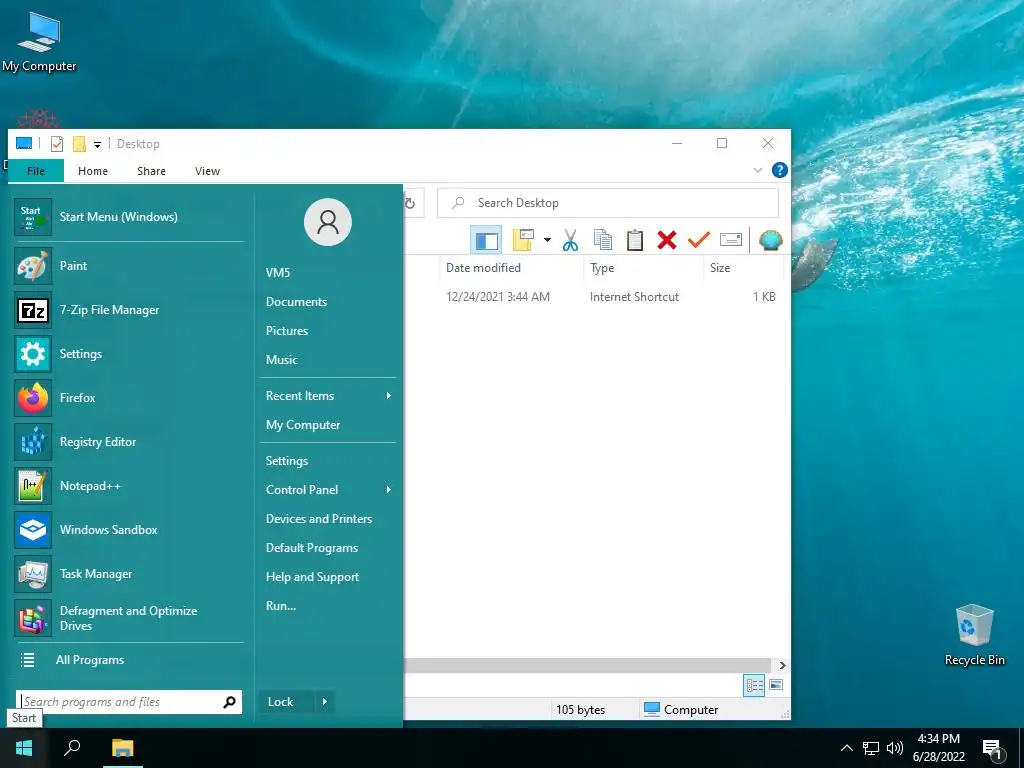Image resolution: width=1024 pixels, height=768 pixels.
Task: Open the Explorer help question mark
Action: (x=780, y=170)
